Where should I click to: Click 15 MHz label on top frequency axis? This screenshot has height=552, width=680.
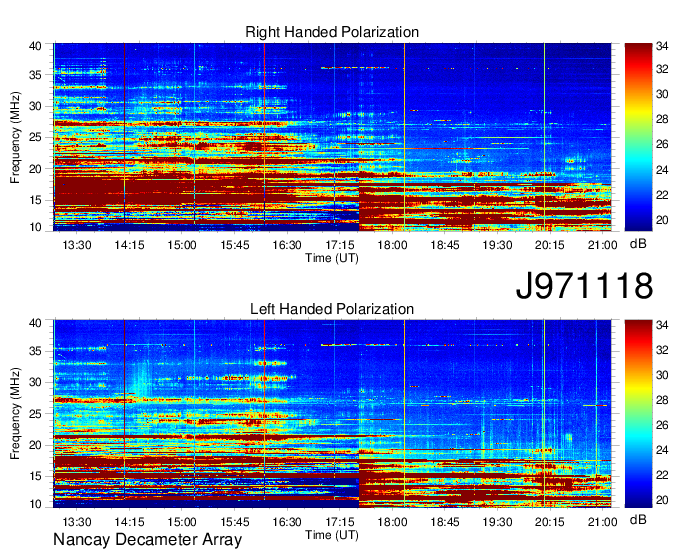coord(36,200)
